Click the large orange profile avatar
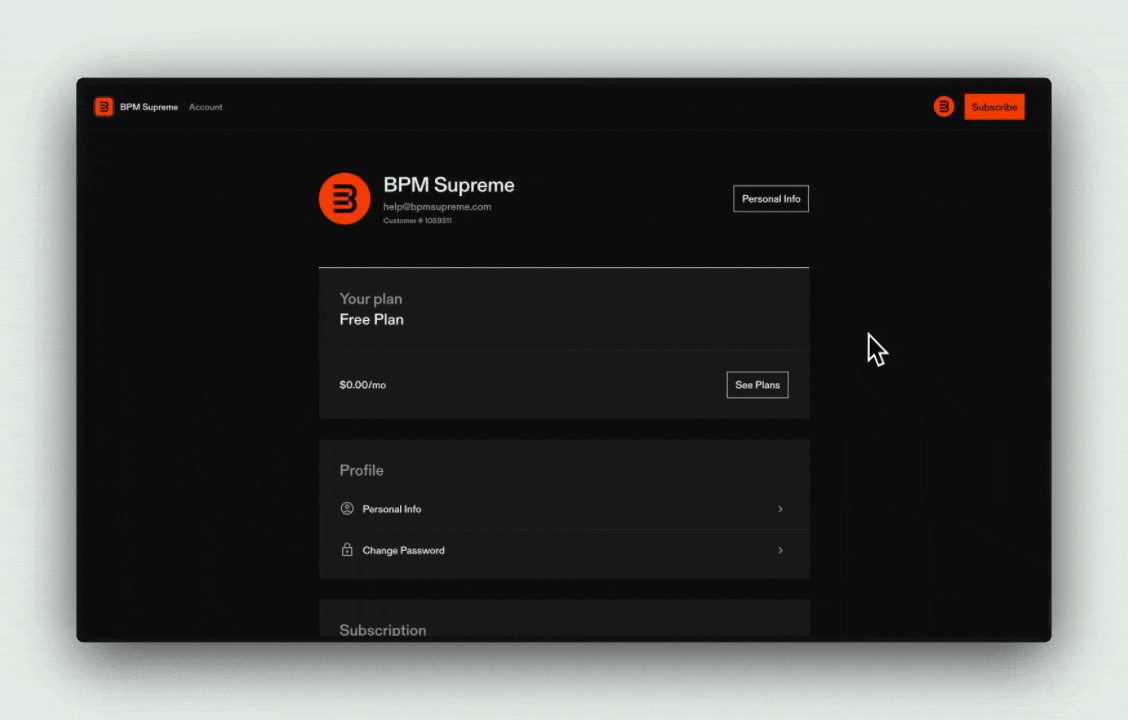 point(345,199)
